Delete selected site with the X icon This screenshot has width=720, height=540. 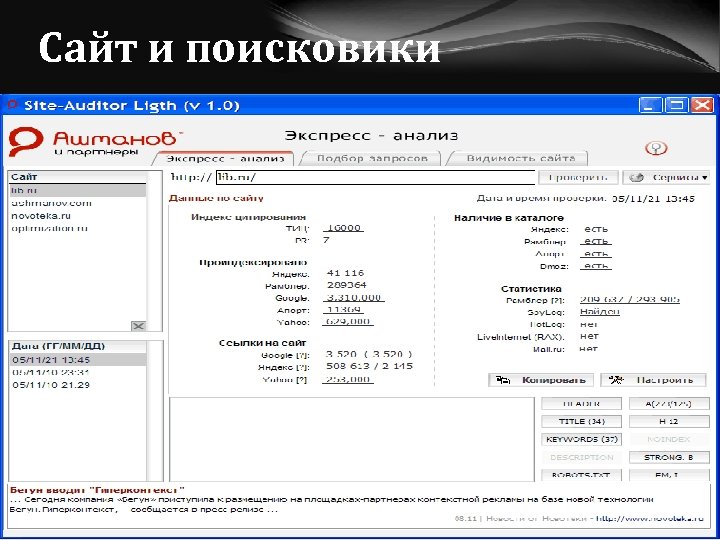point(138,326)
